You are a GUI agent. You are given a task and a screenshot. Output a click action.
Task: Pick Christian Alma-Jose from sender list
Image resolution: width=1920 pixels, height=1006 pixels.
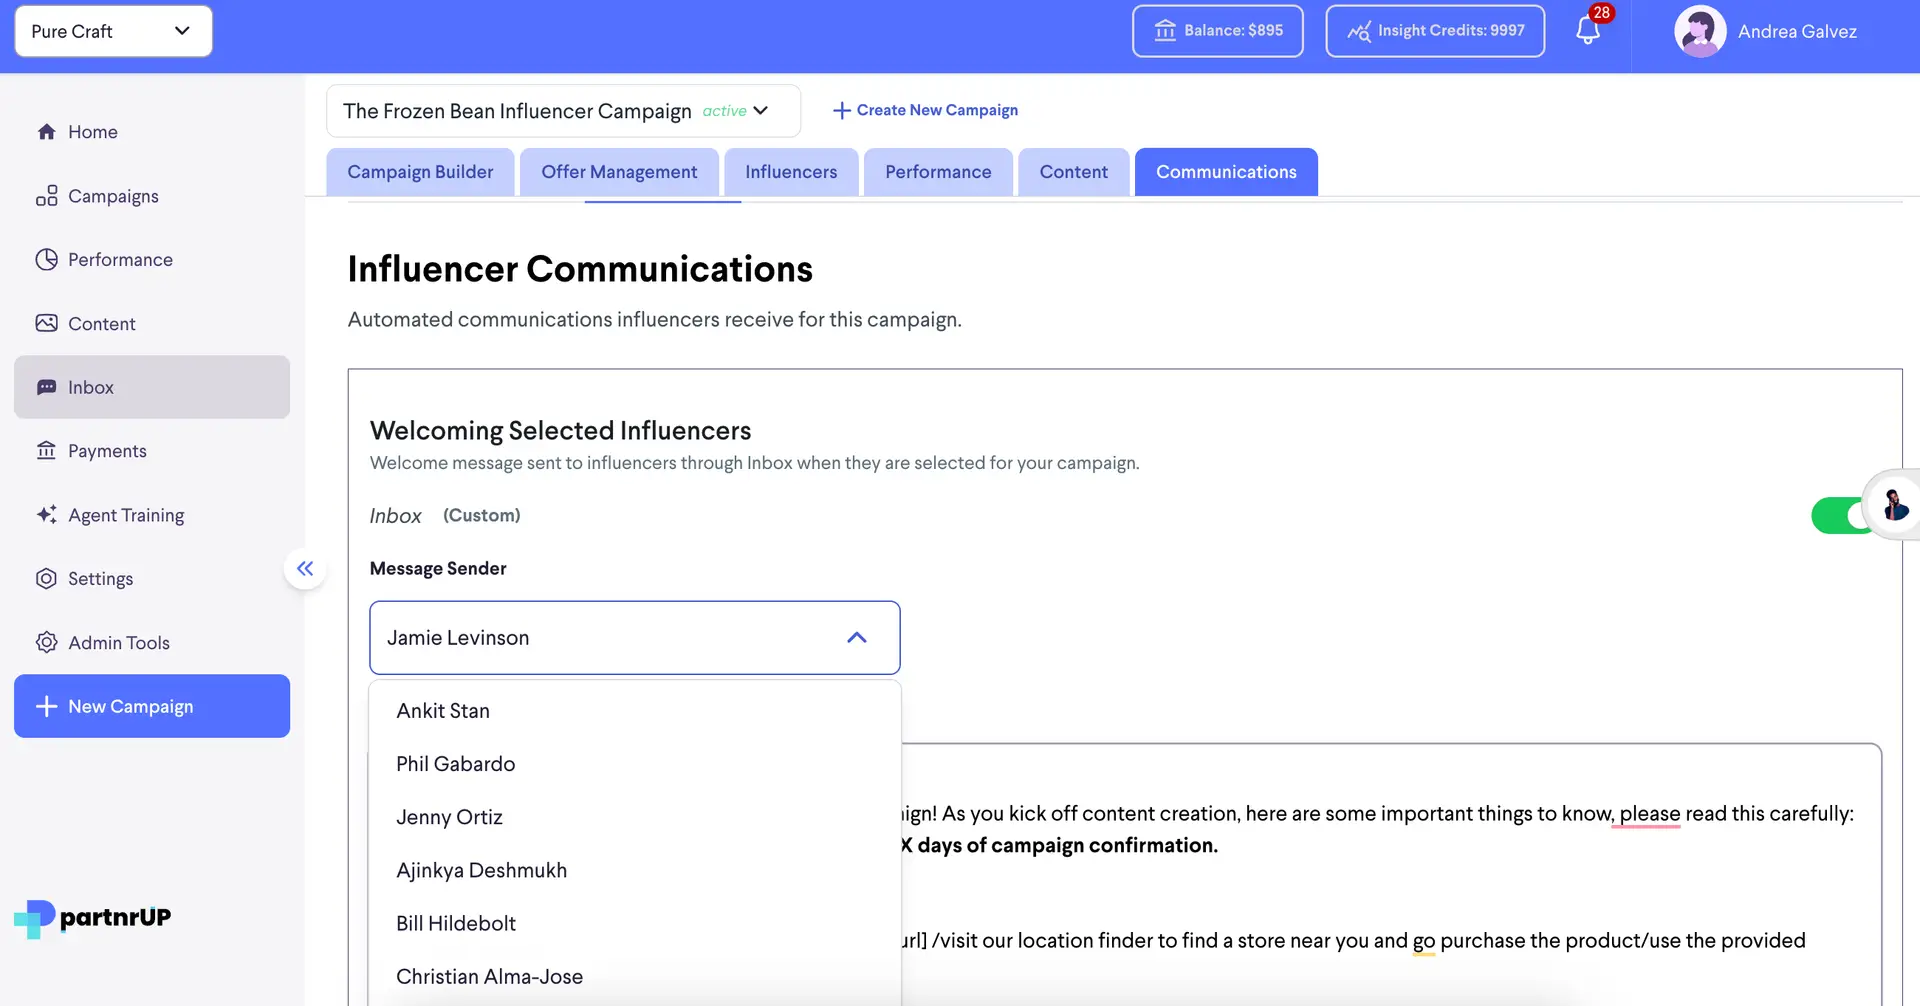pos(635,977)
